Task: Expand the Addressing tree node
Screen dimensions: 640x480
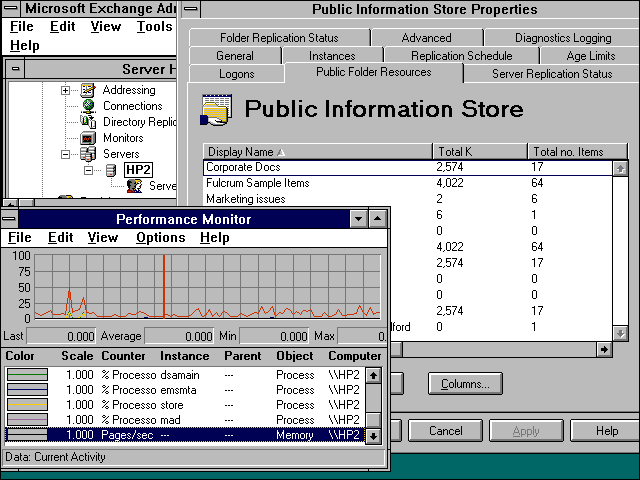Action: pos(66,90)
